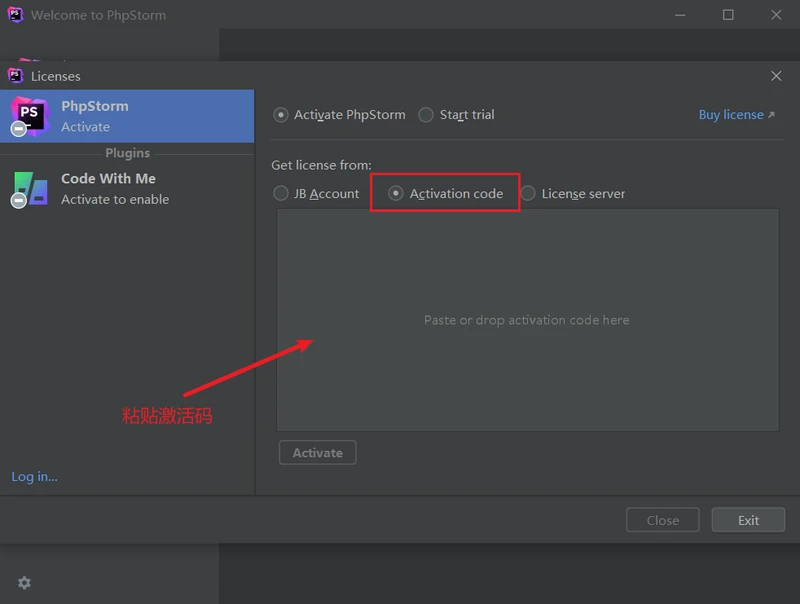Click the Close button beside Exit

pyautogui.click(x=662, y=520)
